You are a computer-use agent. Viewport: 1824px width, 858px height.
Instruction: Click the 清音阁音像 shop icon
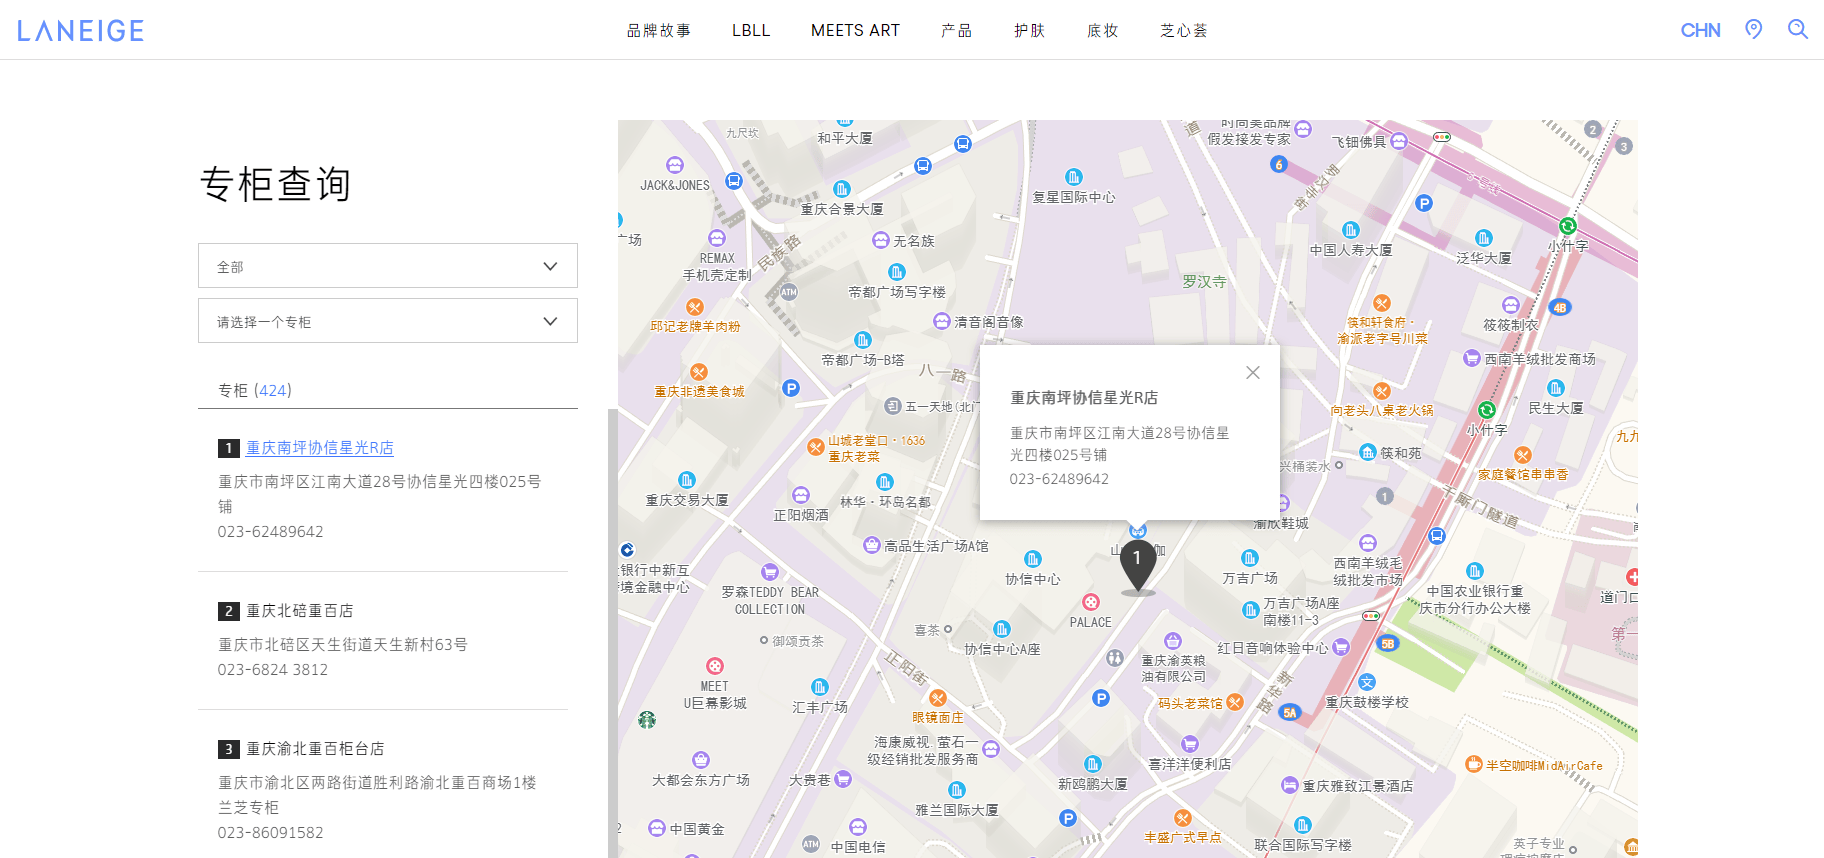click(x=942, y=321)
